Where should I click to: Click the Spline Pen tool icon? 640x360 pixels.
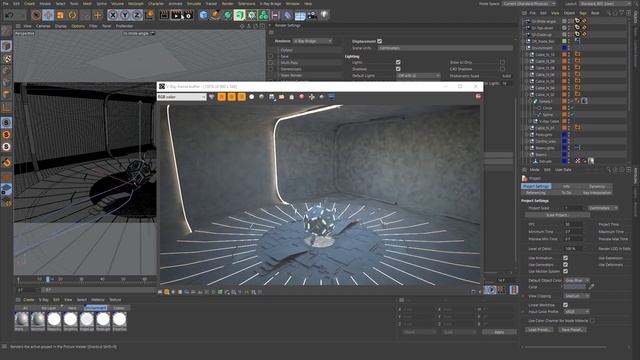tap(216, 15)
